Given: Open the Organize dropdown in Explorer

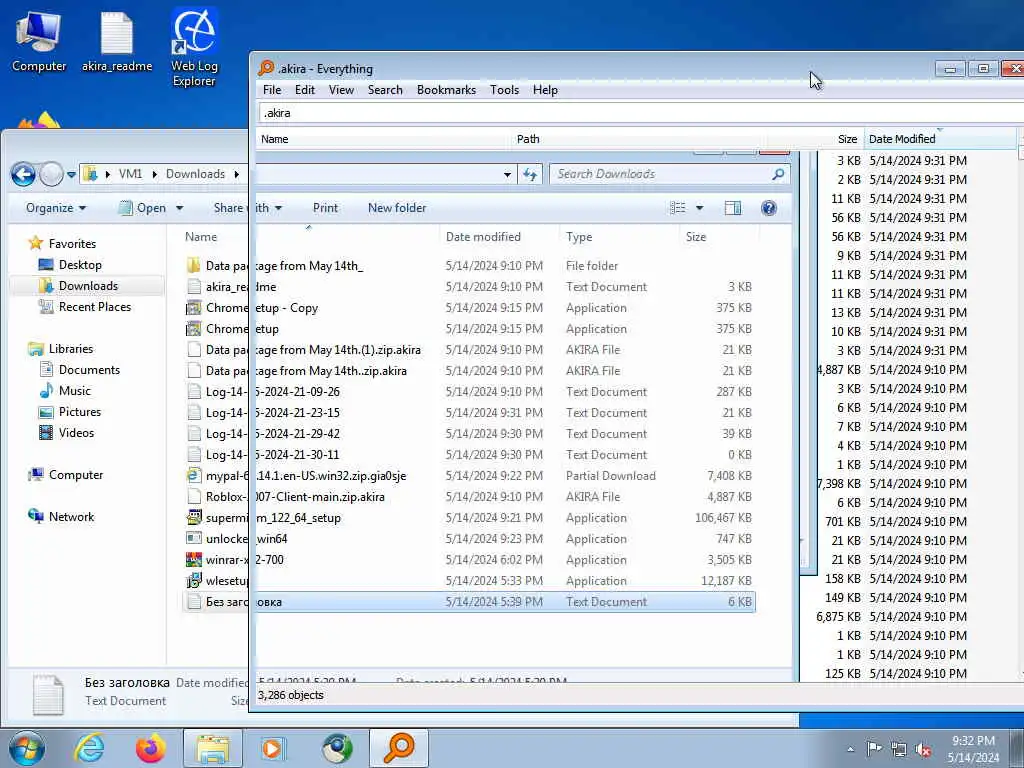Looking at the screenshot, I should 56,208.
